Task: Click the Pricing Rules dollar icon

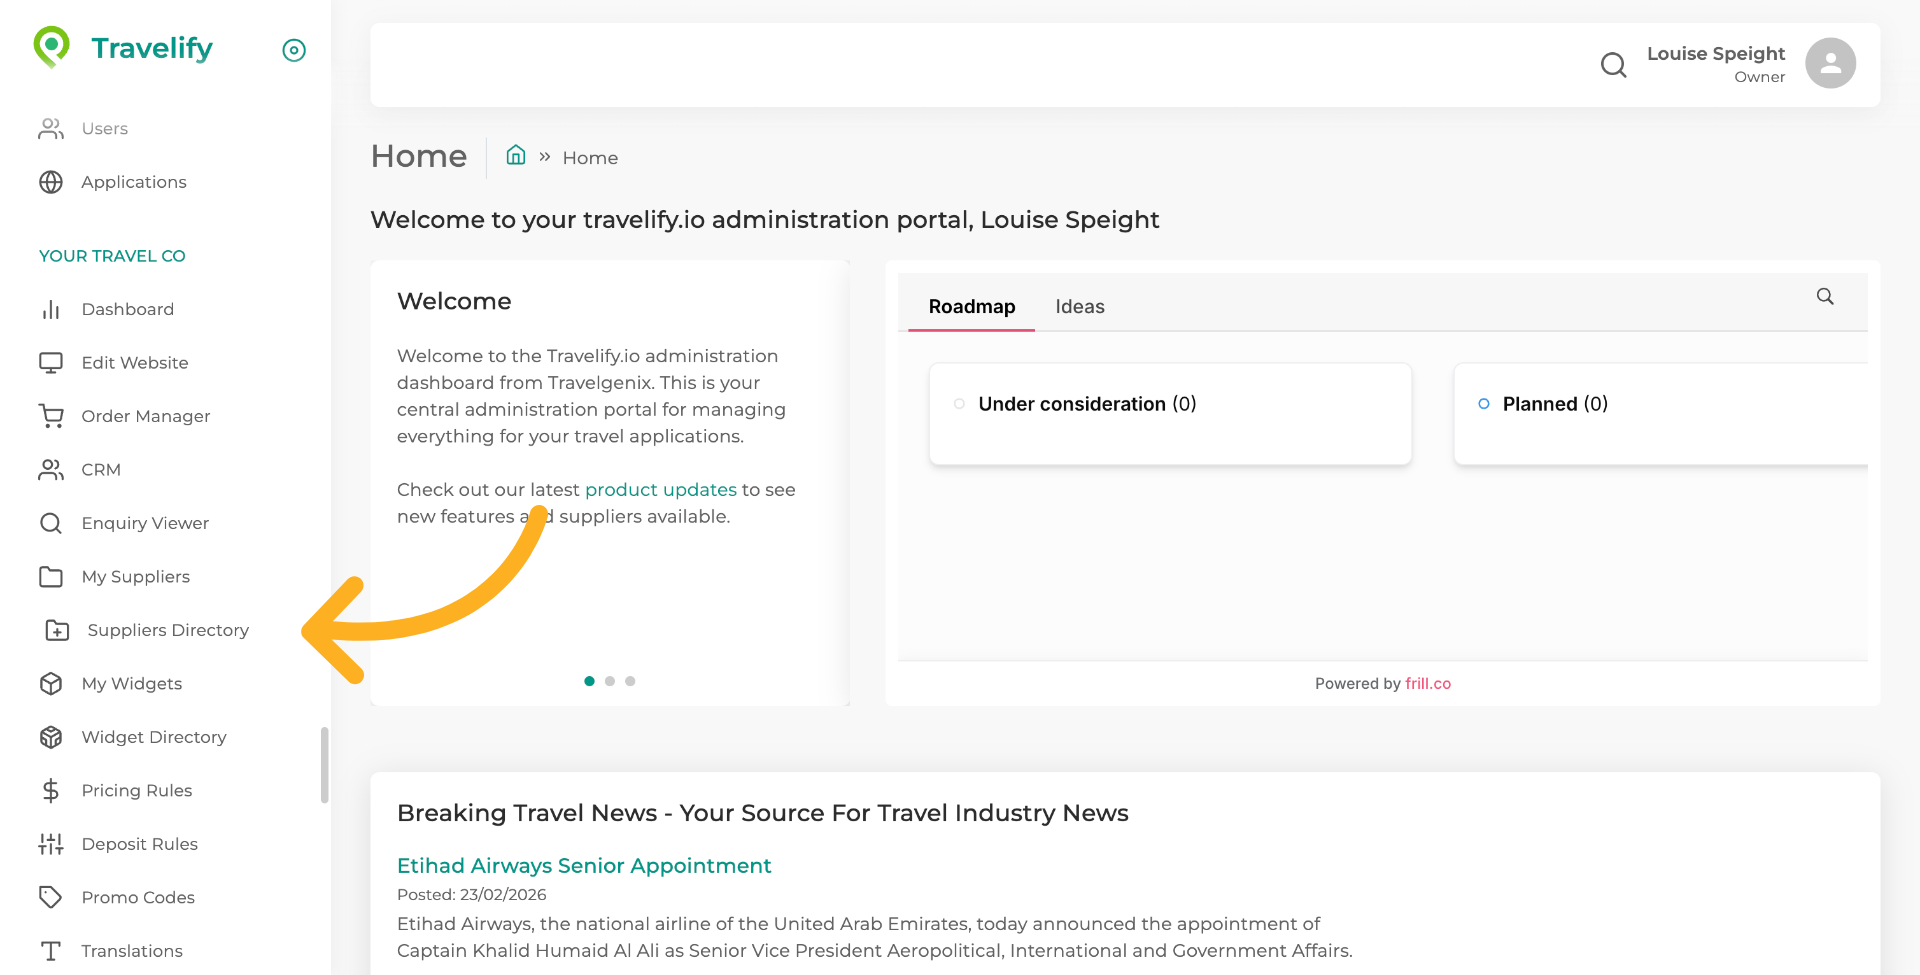Action: tap(51, 791)
